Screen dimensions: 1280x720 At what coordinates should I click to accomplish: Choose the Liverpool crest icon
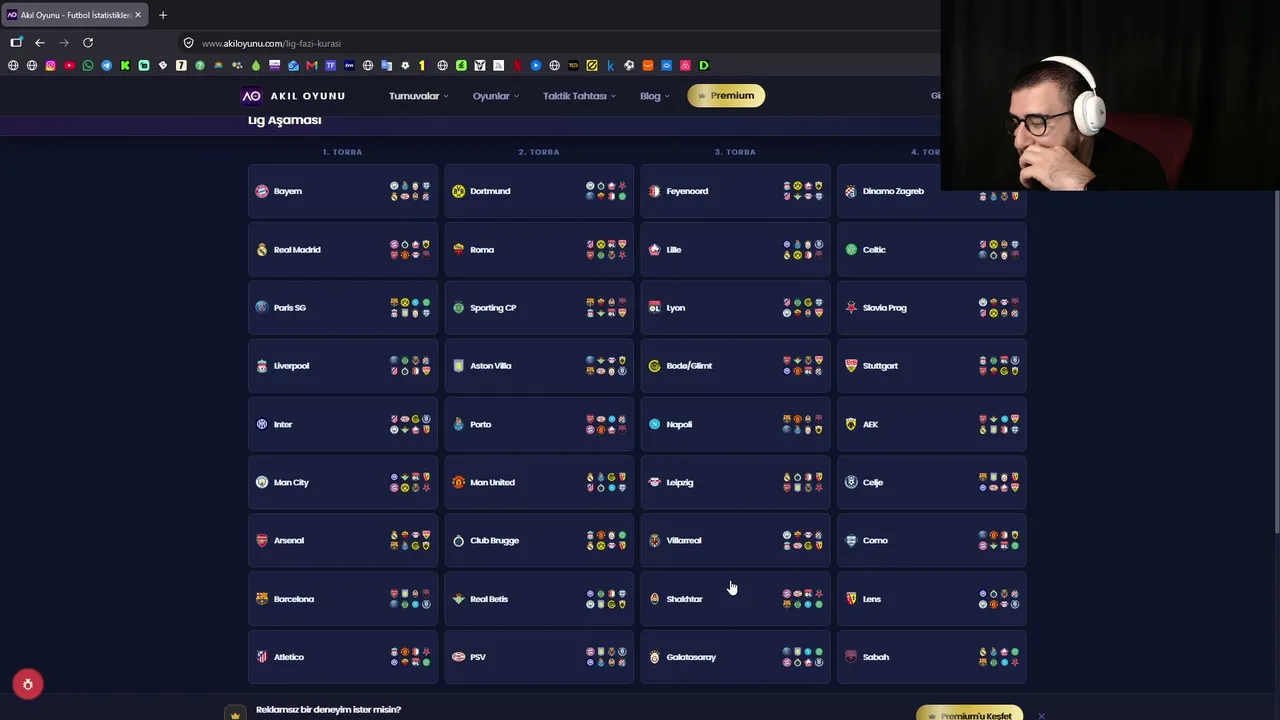(262, 366)
